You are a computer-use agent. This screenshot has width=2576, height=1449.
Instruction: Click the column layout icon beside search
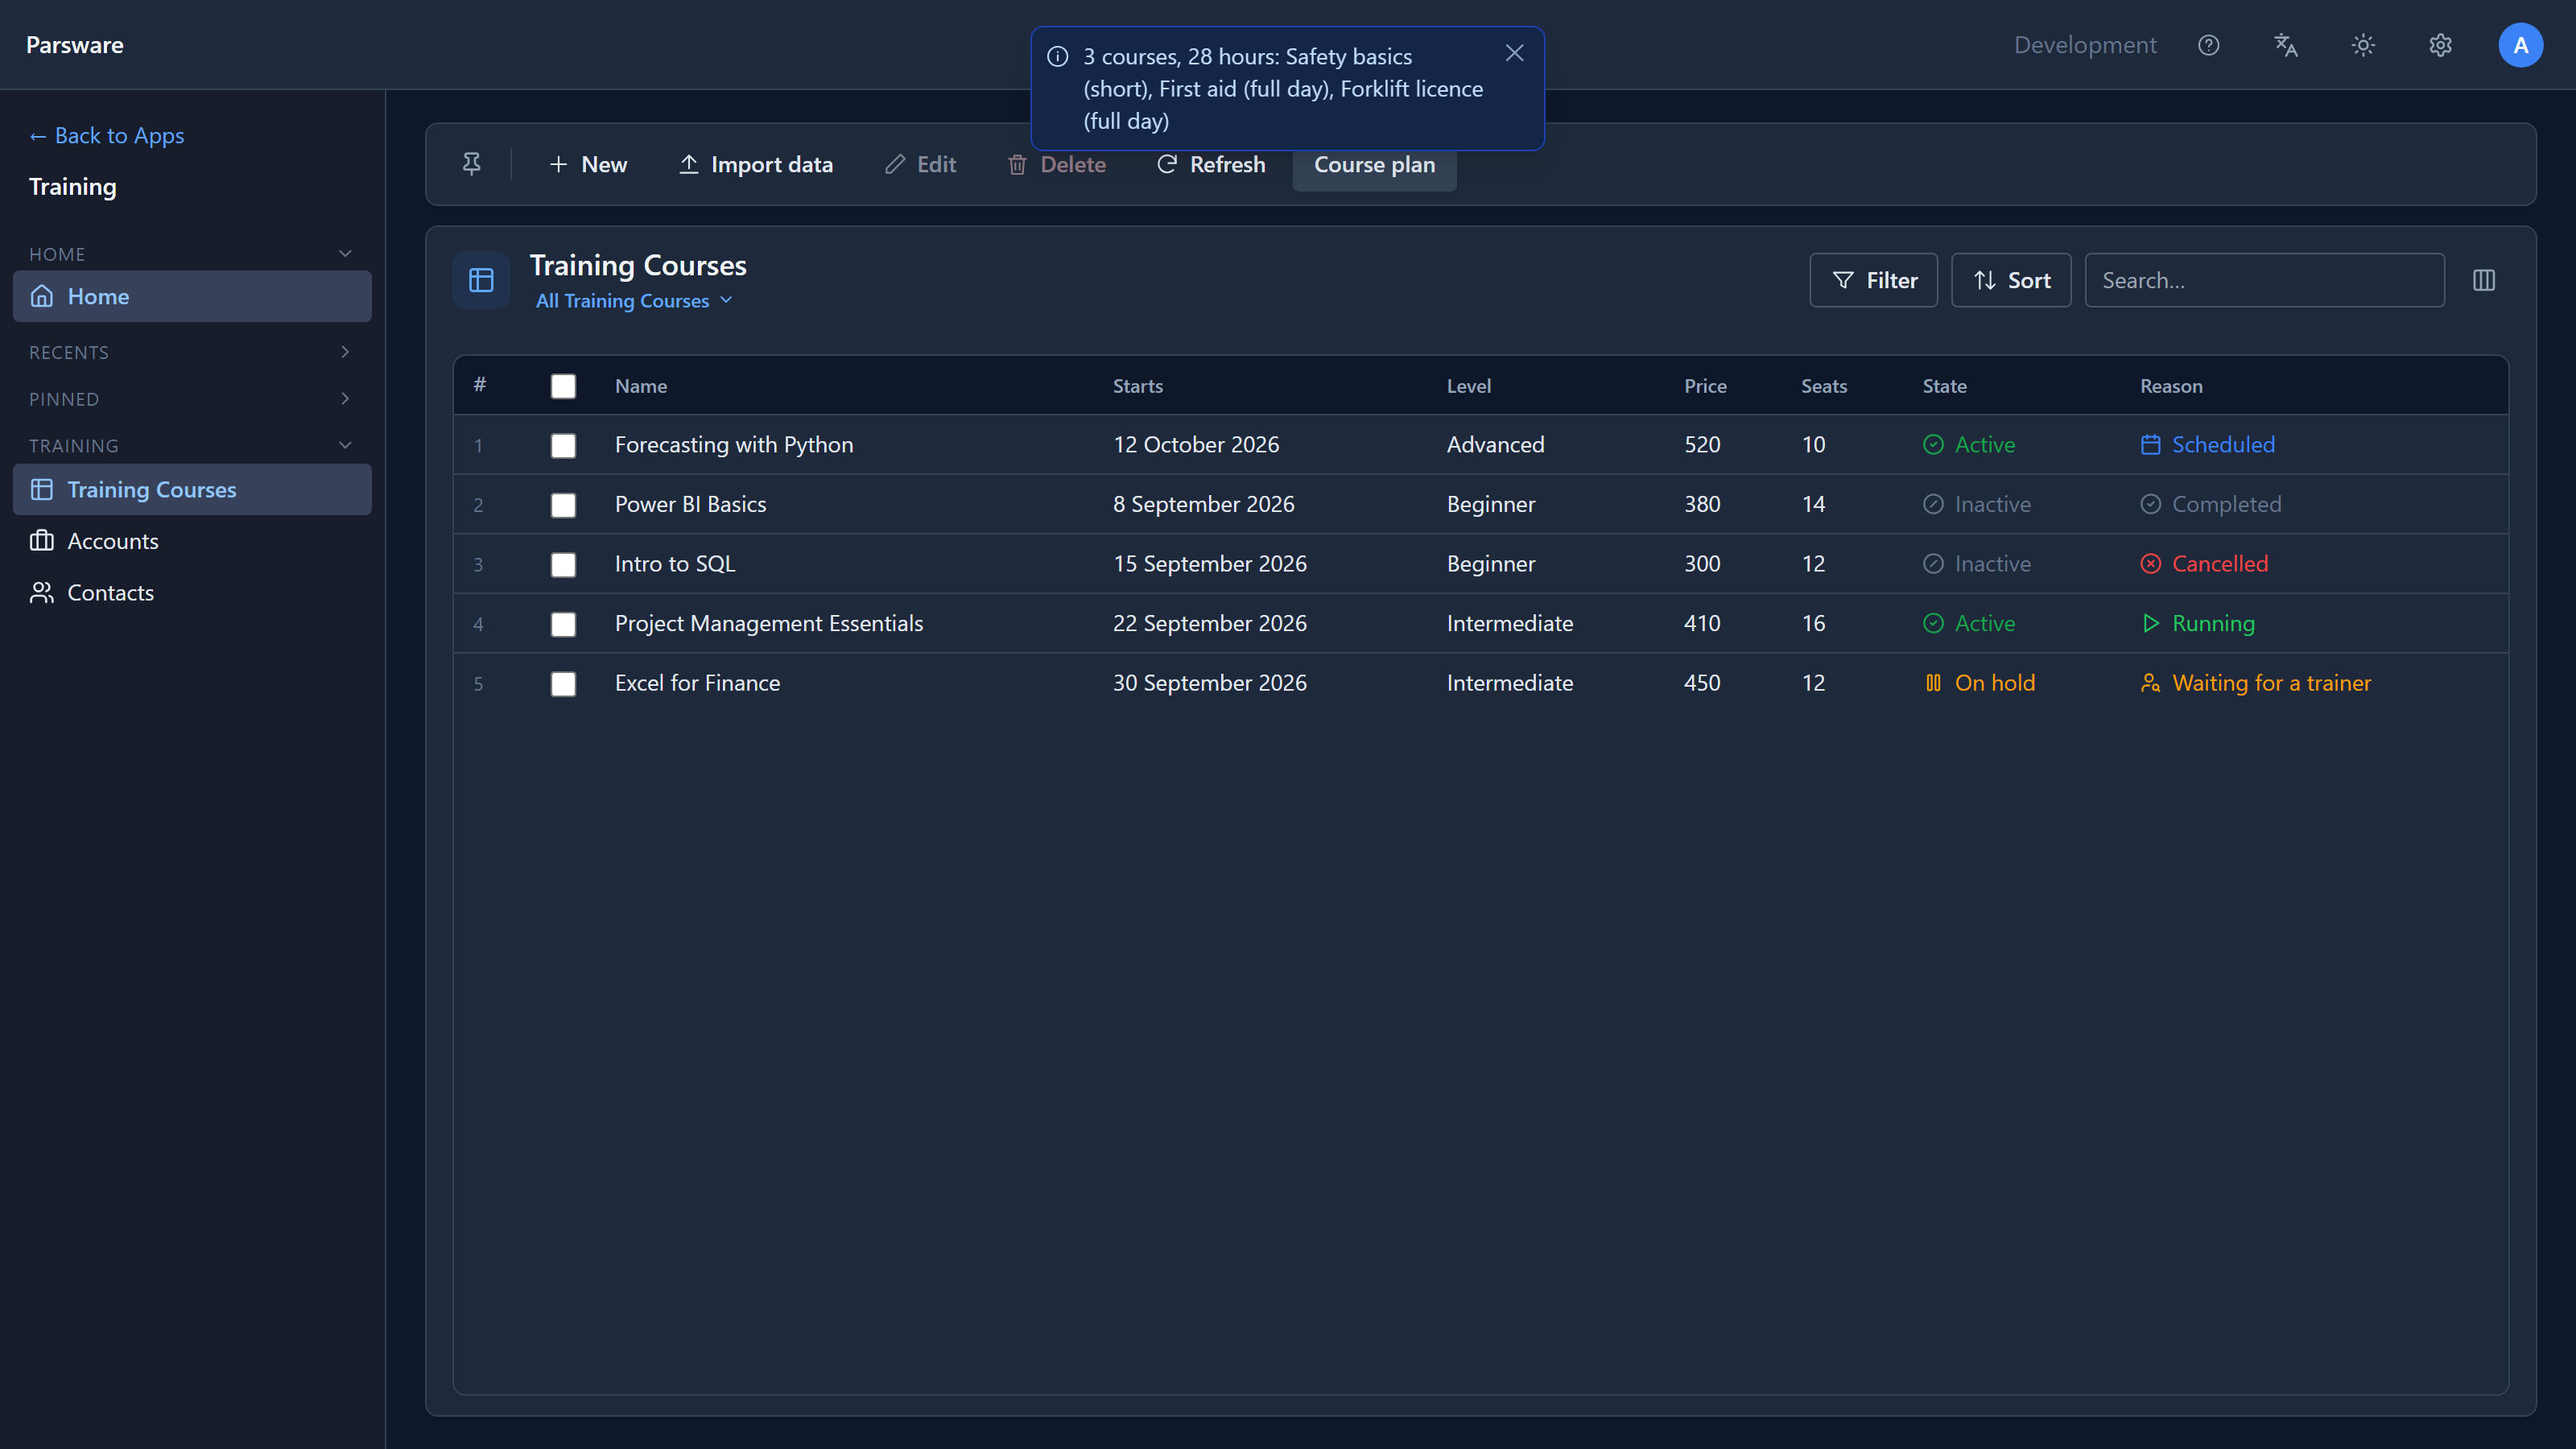coord(2484,280)
